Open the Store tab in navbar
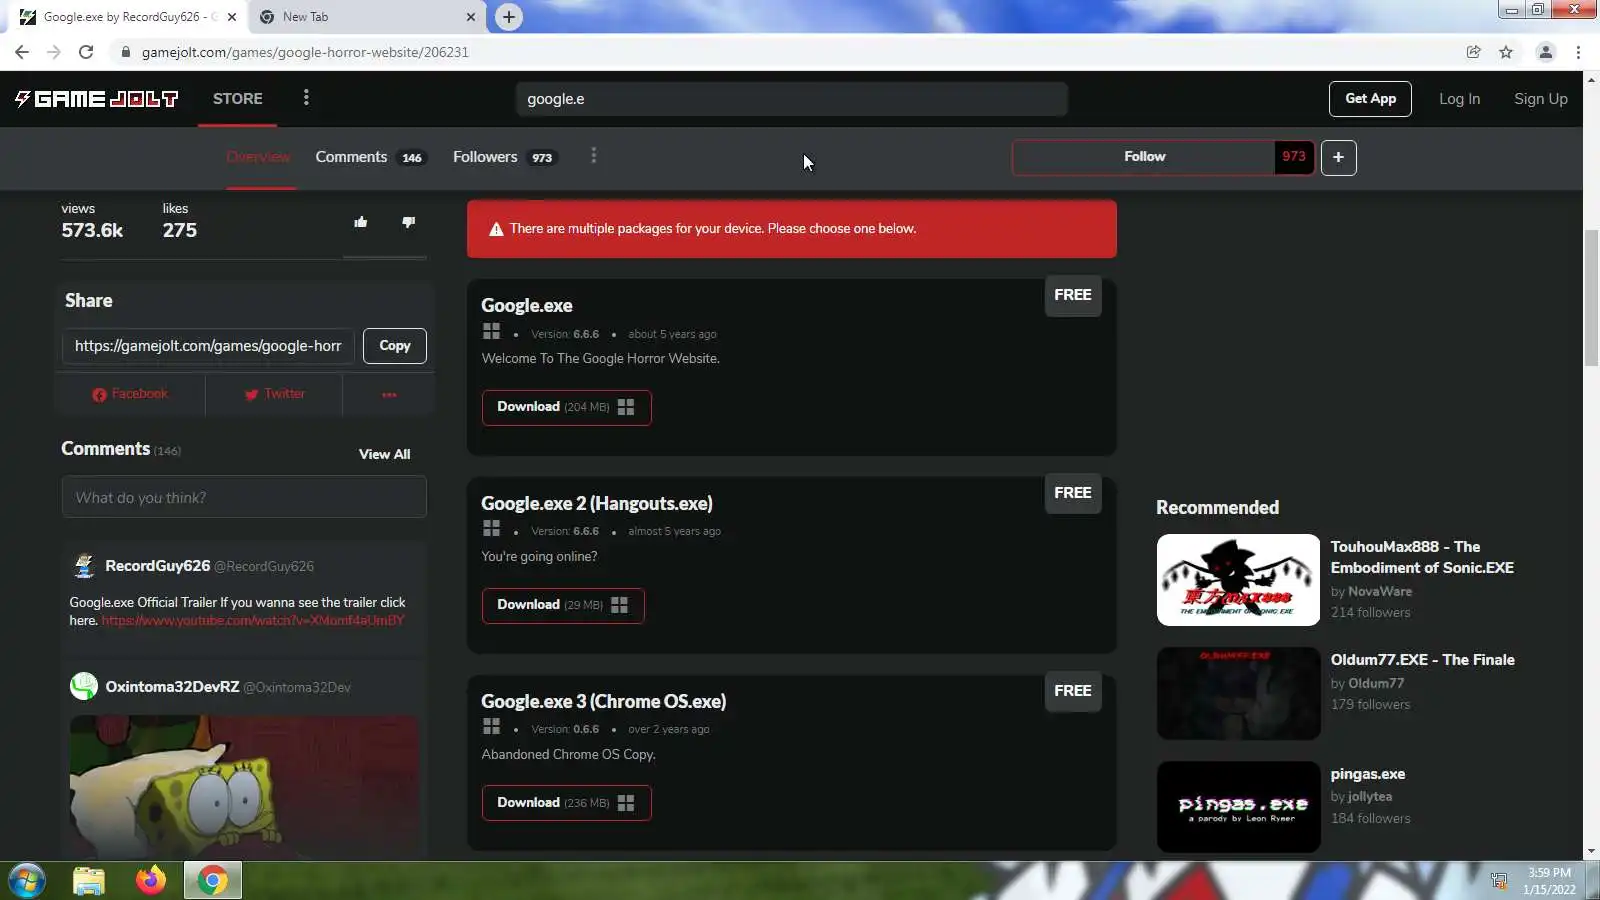This screenshot has width=1600, height=900. 237,98
